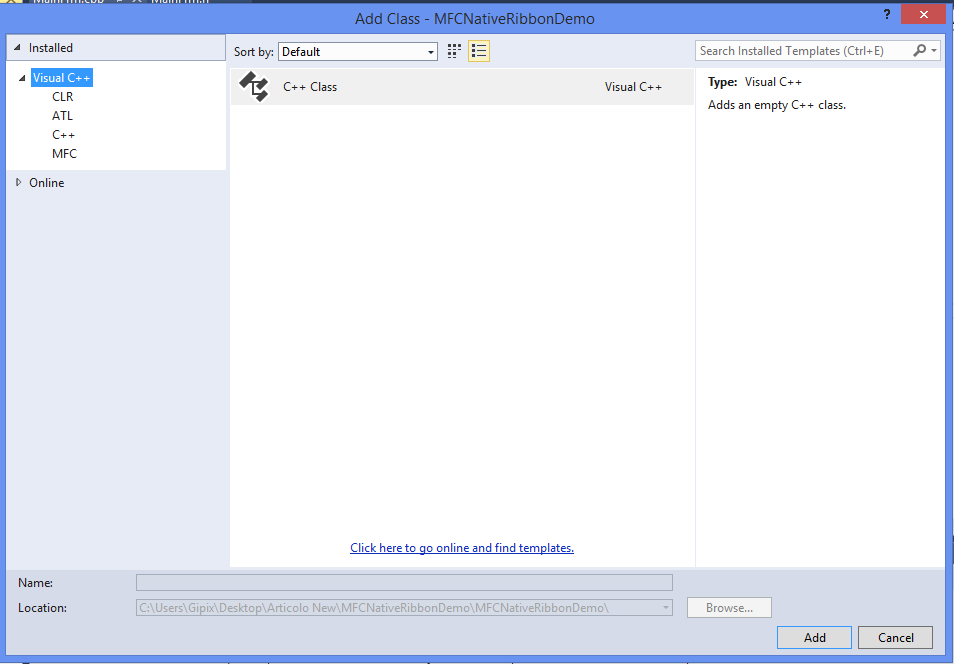Open the Location path dropdown
The image size is (954, 664).
(666, 607)
